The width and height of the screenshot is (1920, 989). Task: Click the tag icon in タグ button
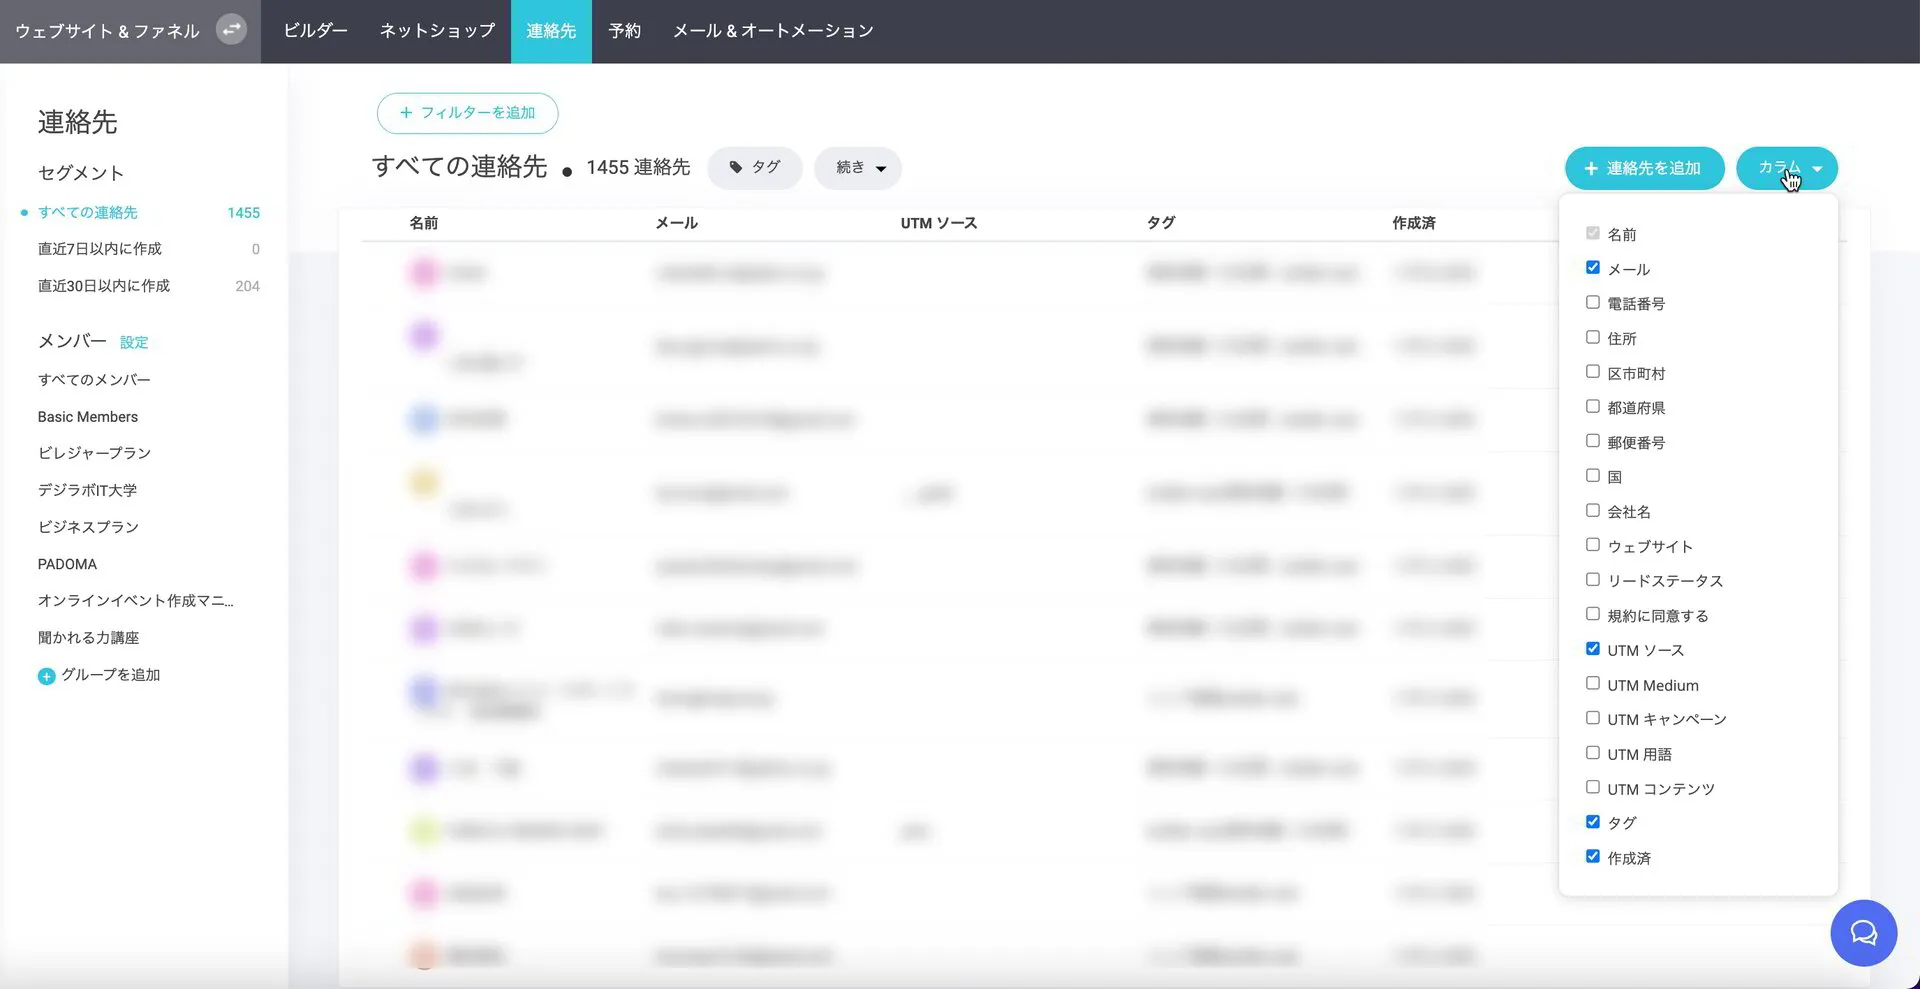pos(736,168)
